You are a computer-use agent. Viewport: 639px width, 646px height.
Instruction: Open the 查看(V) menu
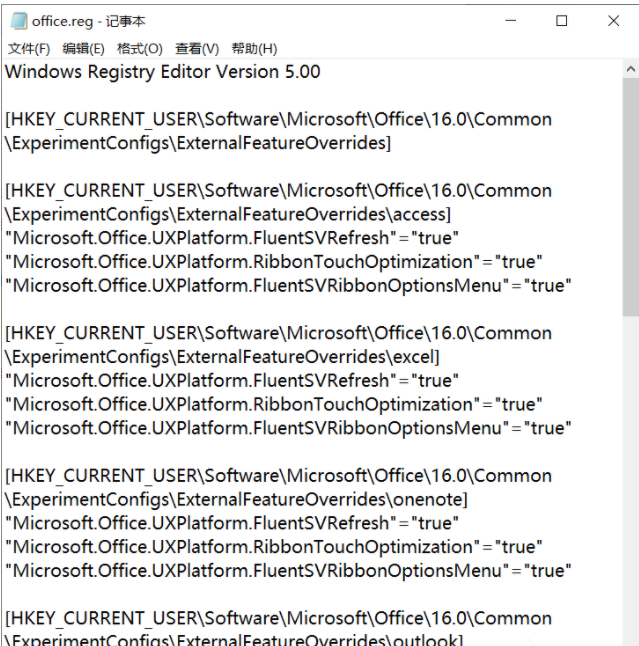(197, 49)
